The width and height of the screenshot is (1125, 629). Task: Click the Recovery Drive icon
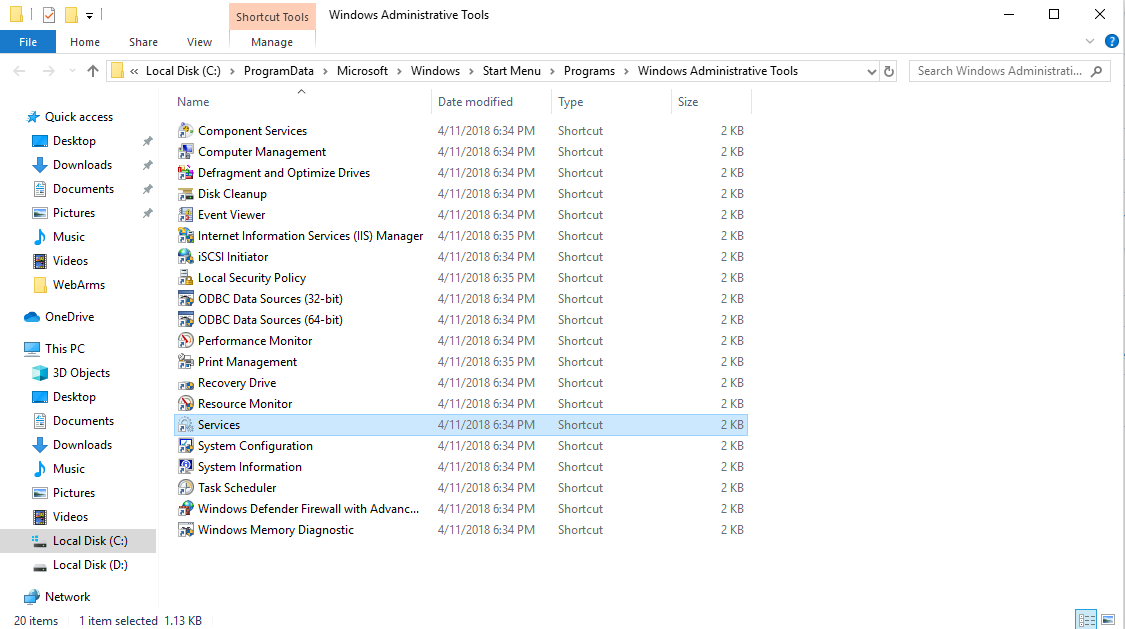[186, 383]
